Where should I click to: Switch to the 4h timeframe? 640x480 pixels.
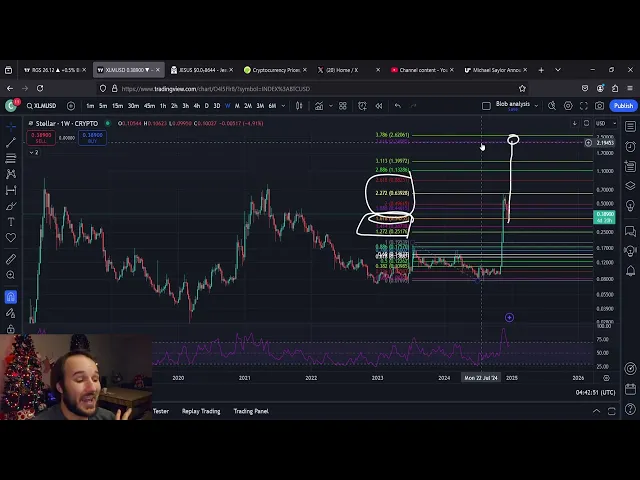(x=197, y=106)
